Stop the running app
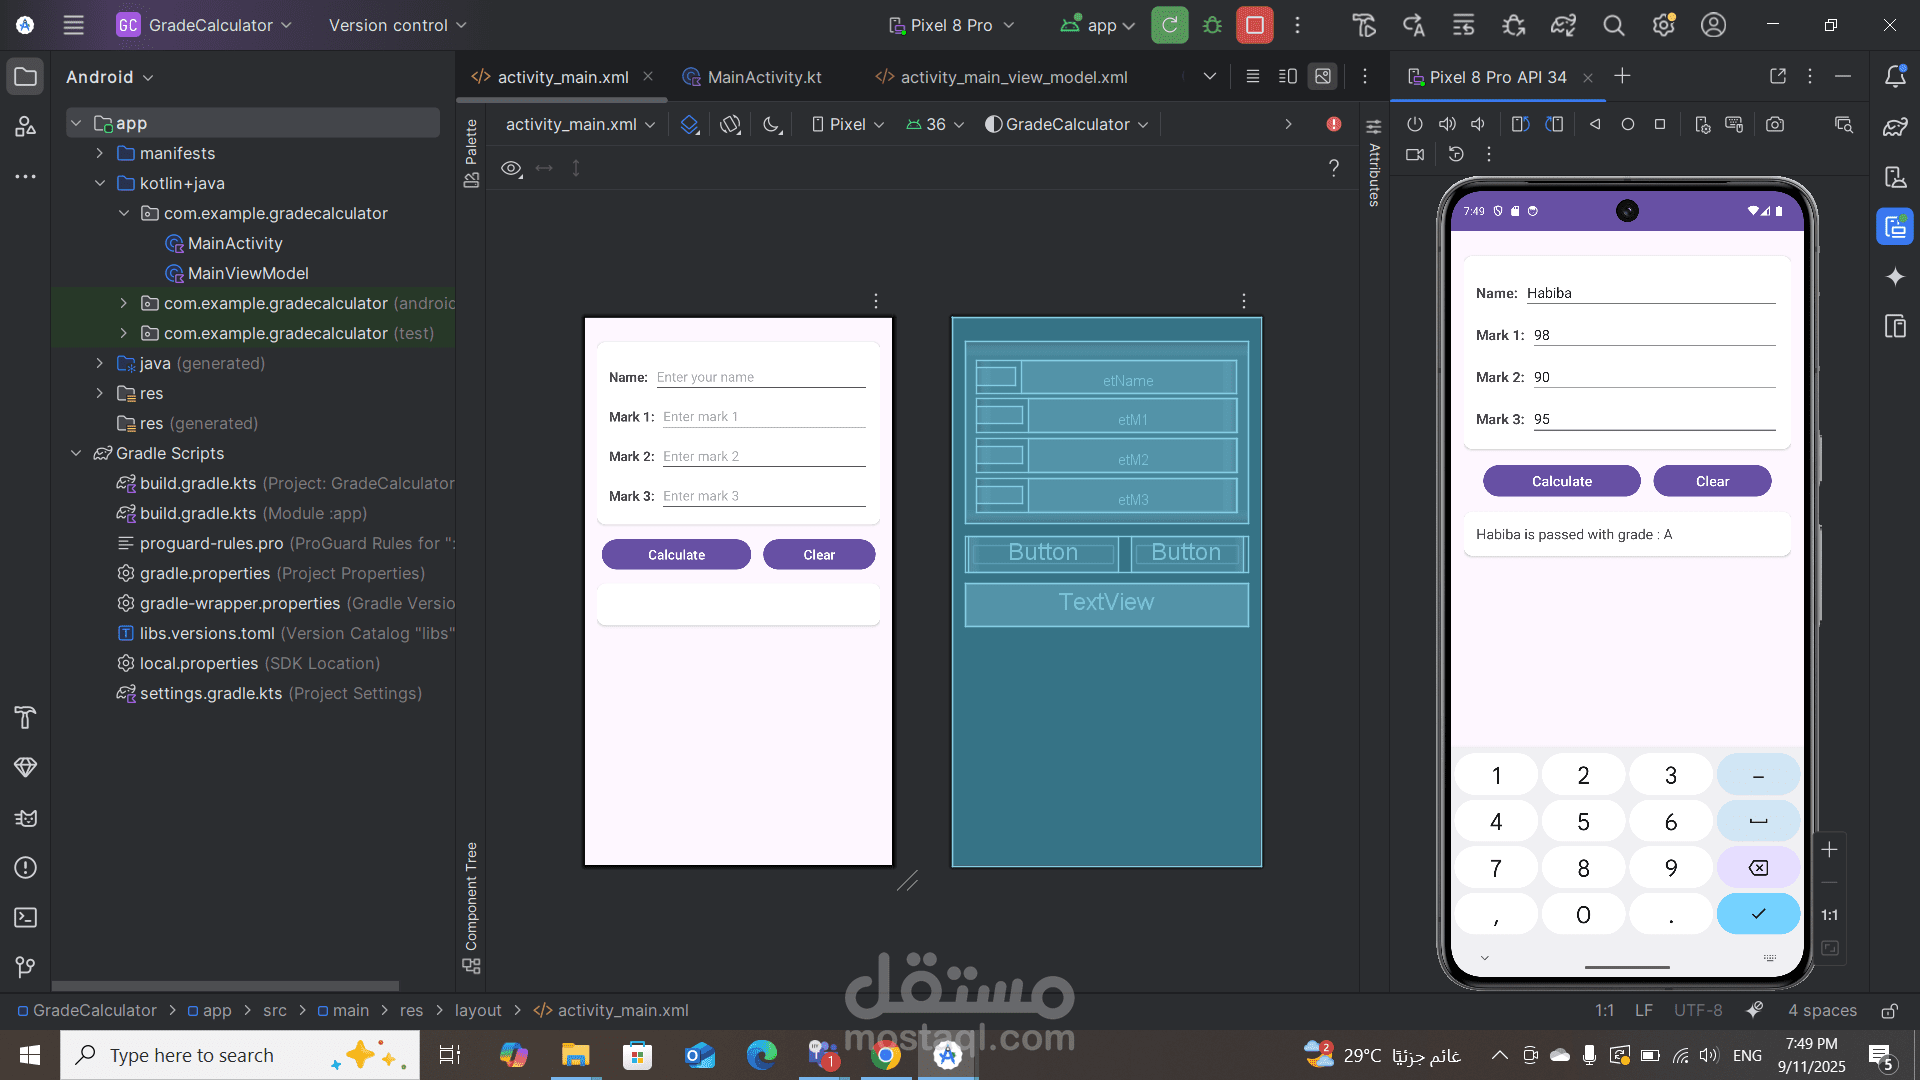Screen dimensions: 1920x1080 point(1254,25)
